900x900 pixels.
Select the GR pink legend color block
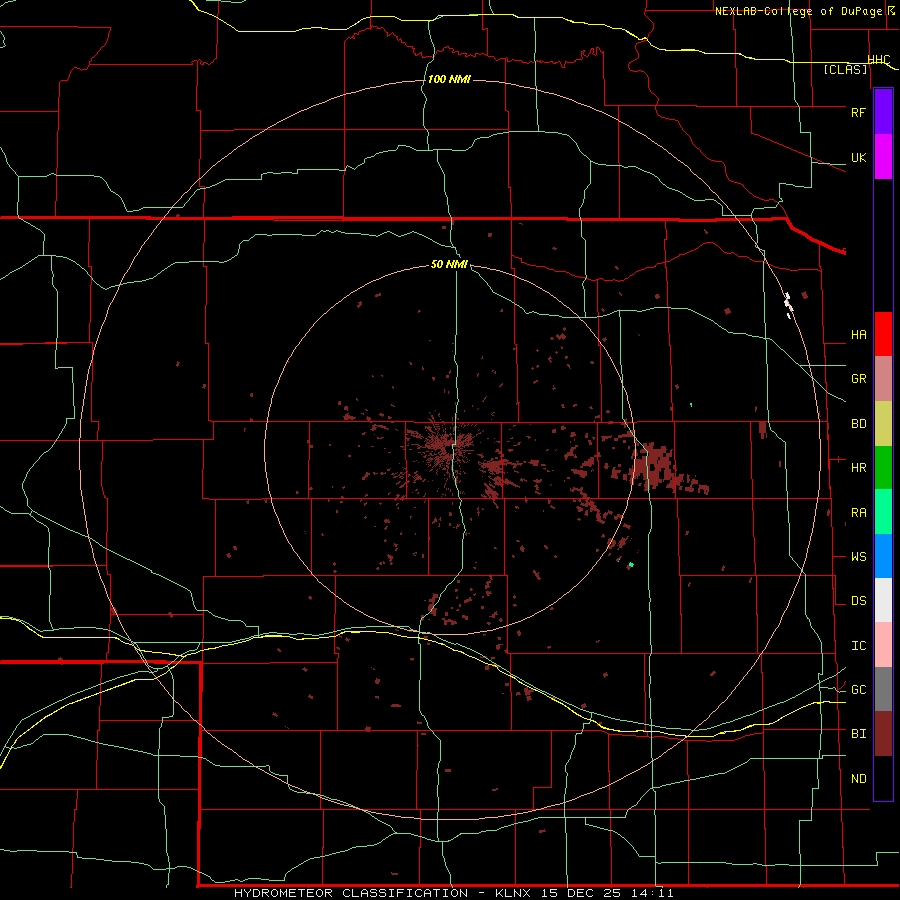pos(883,378)
